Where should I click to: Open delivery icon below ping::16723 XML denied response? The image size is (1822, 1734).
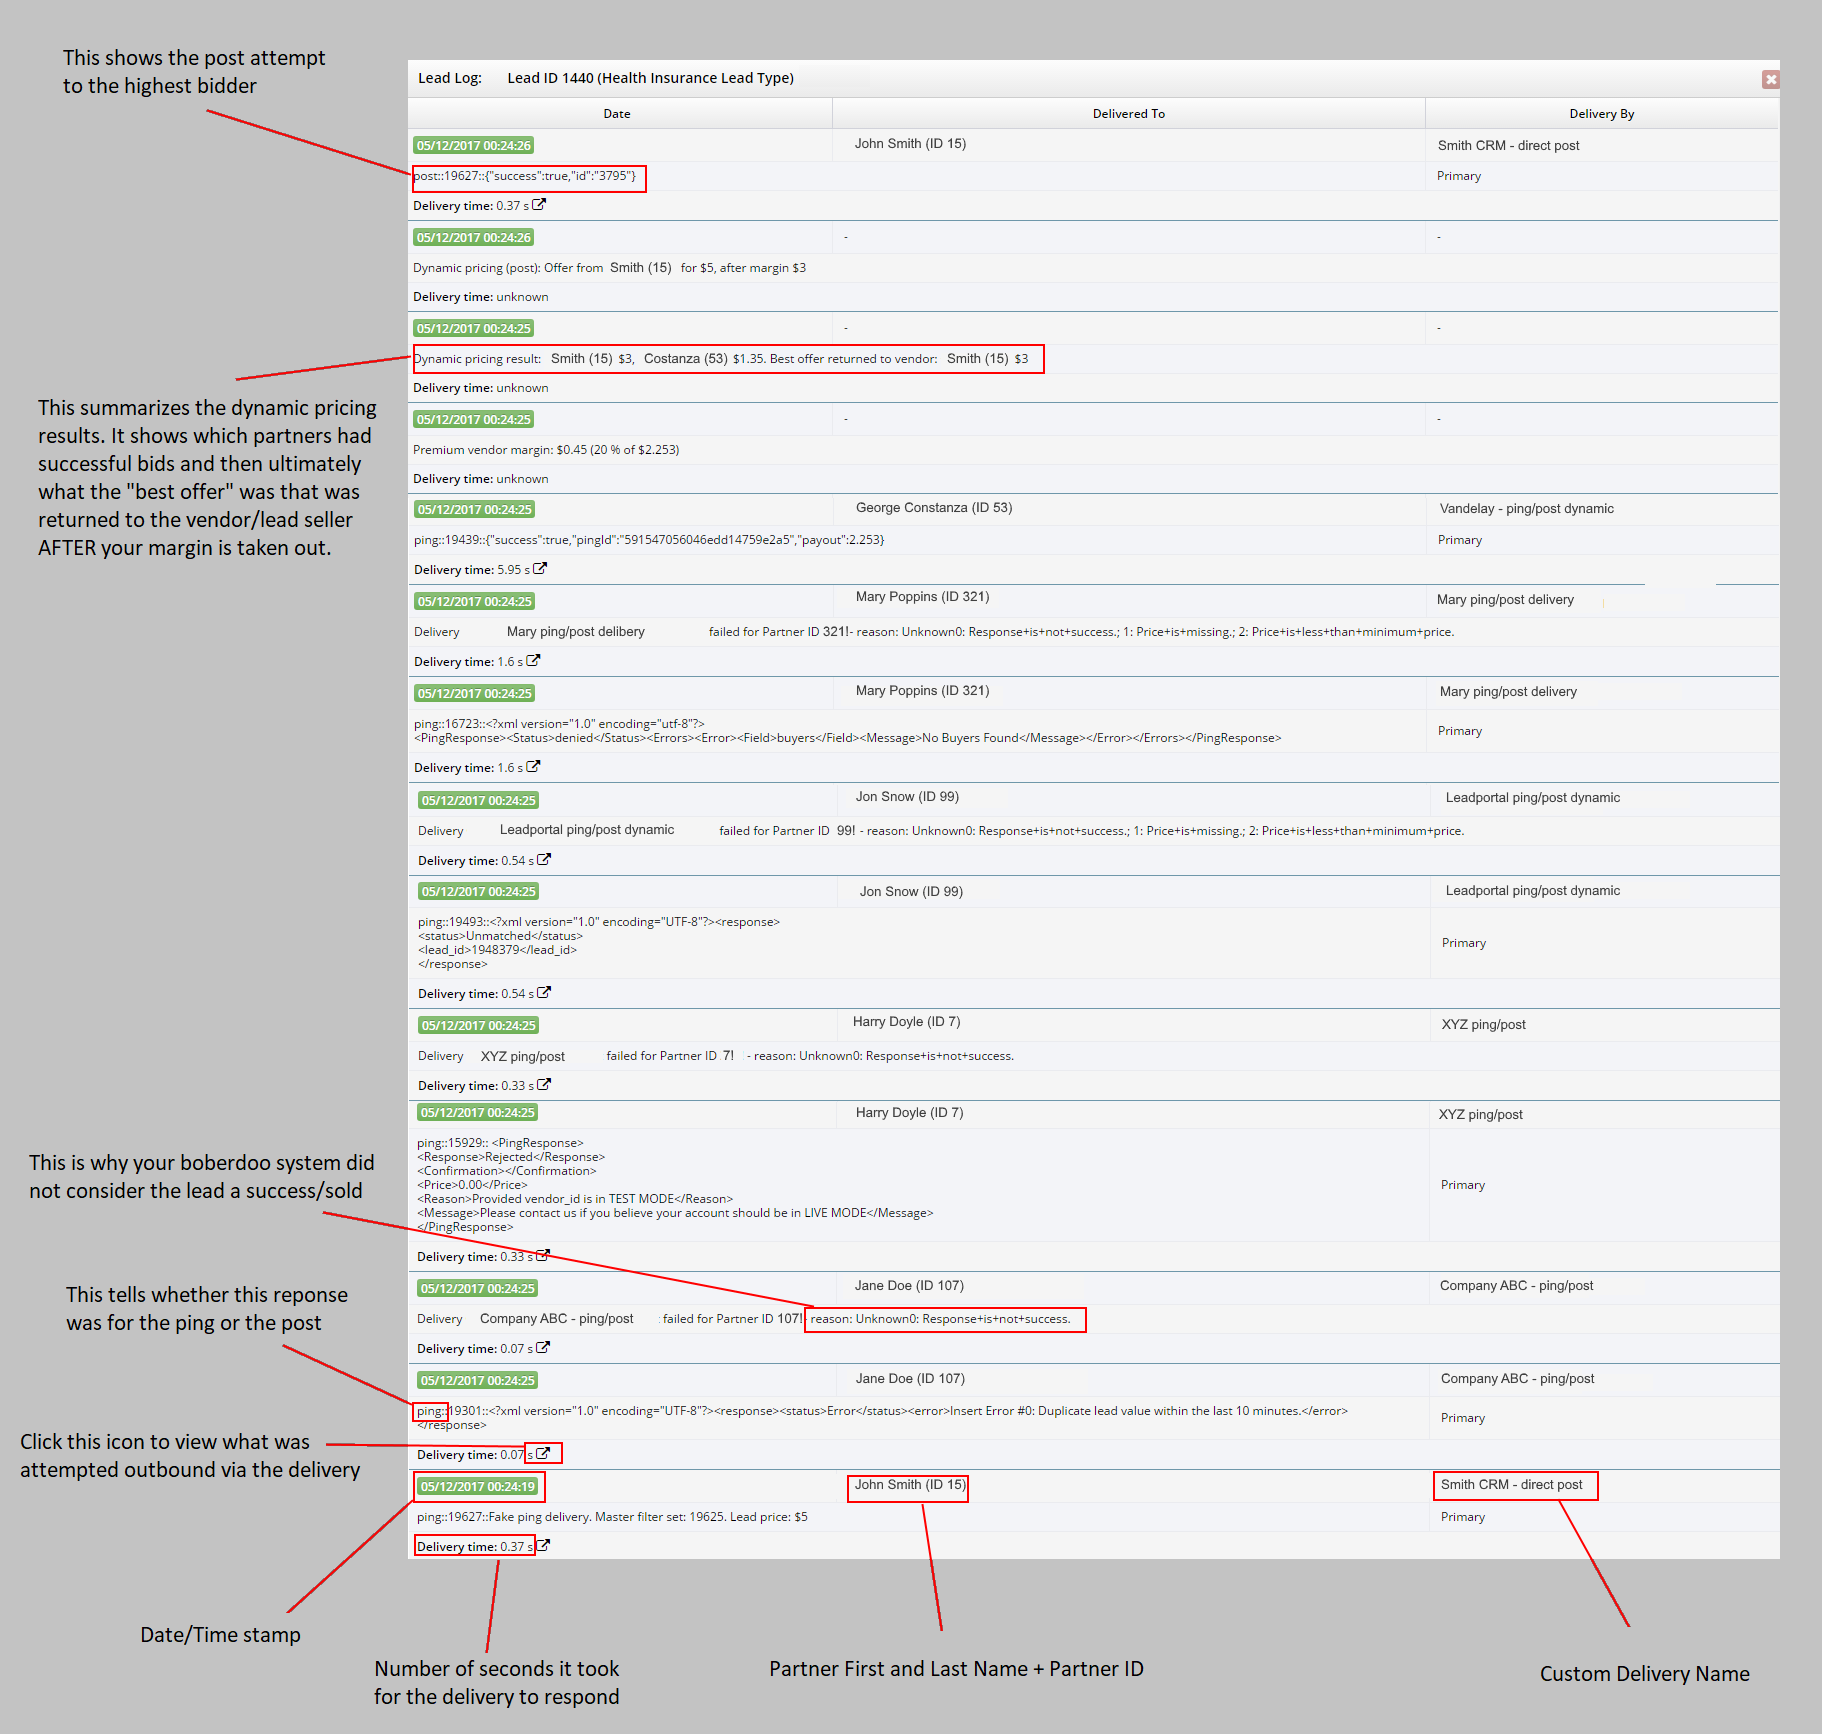(x=533, y=767)
